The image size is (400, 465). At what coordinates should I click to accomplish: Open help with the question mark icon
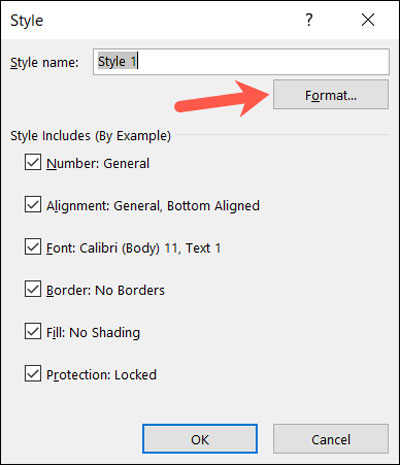[309, 20]
